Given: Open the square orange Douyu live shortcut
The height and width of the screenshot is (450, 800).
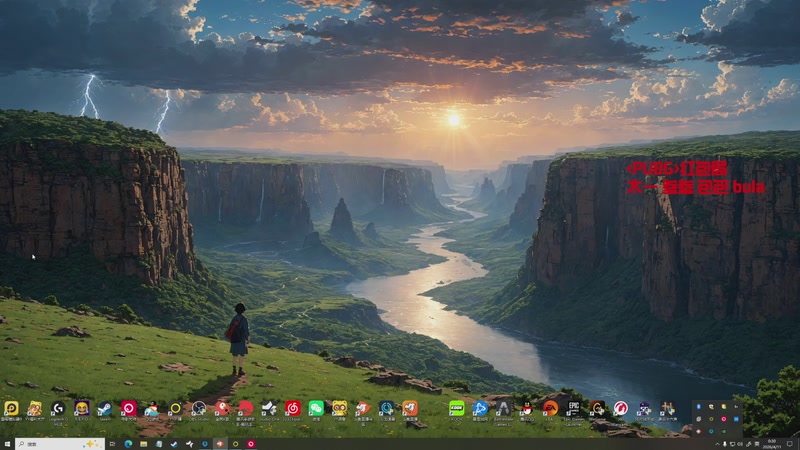Looking at the screenshot, I should (410, 408).
